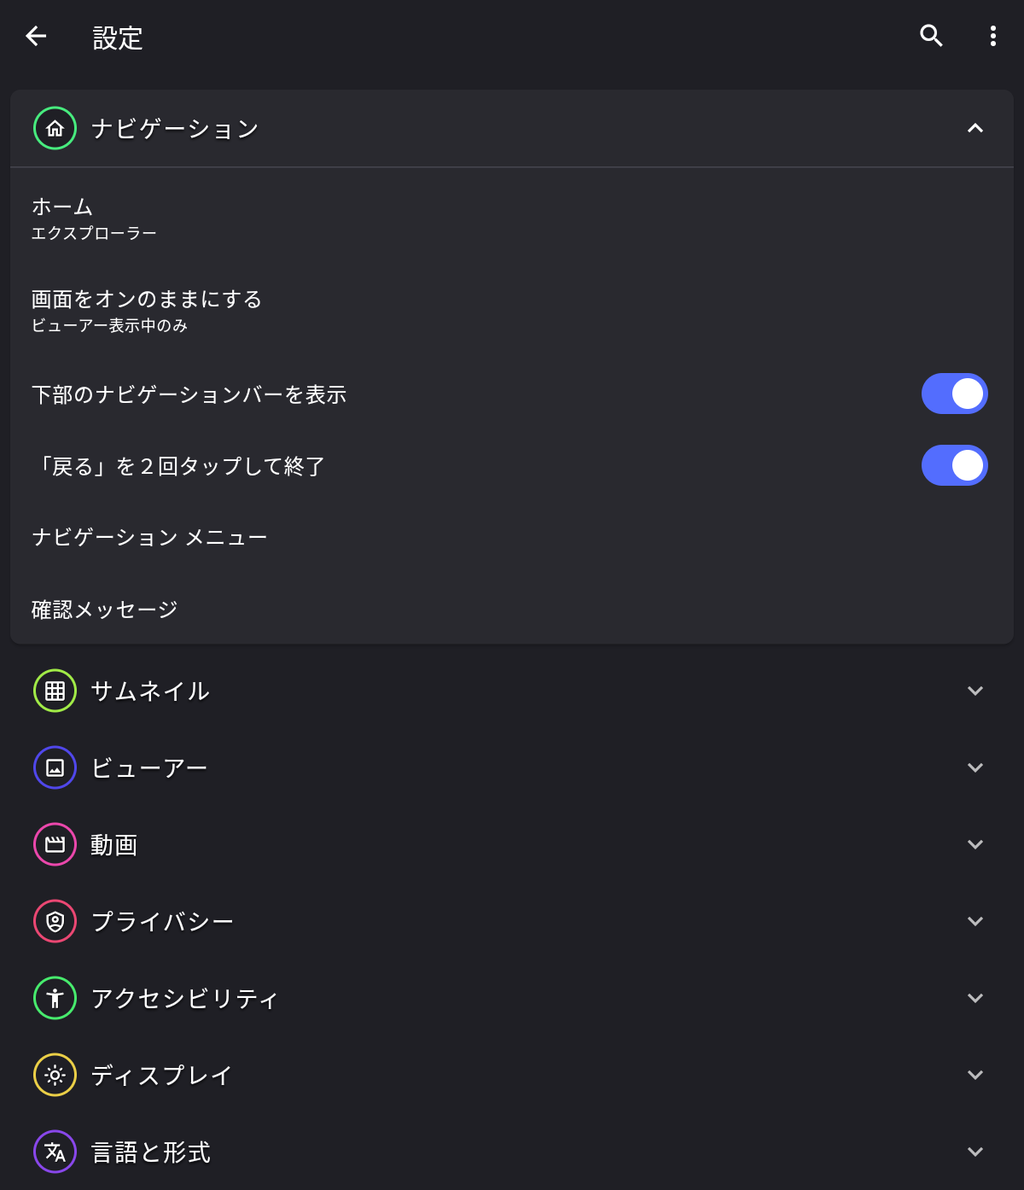
Task: Toggle 下部のナビゲーションバーを表示 switch
Action: (954, 394)
